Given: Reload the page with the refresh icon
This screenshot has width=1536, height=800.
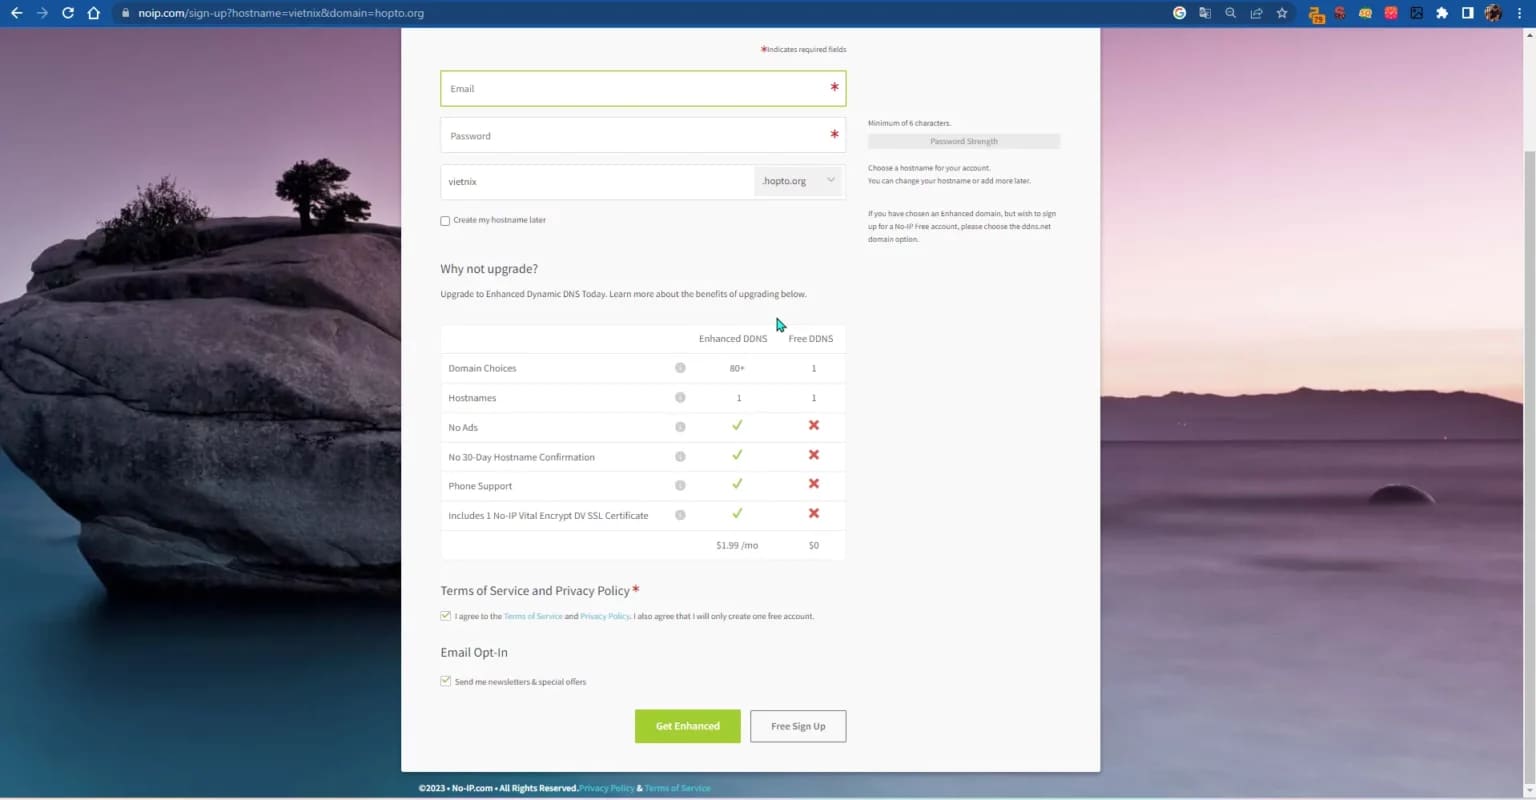Looking at the screenshot, I should pos(68,13).
